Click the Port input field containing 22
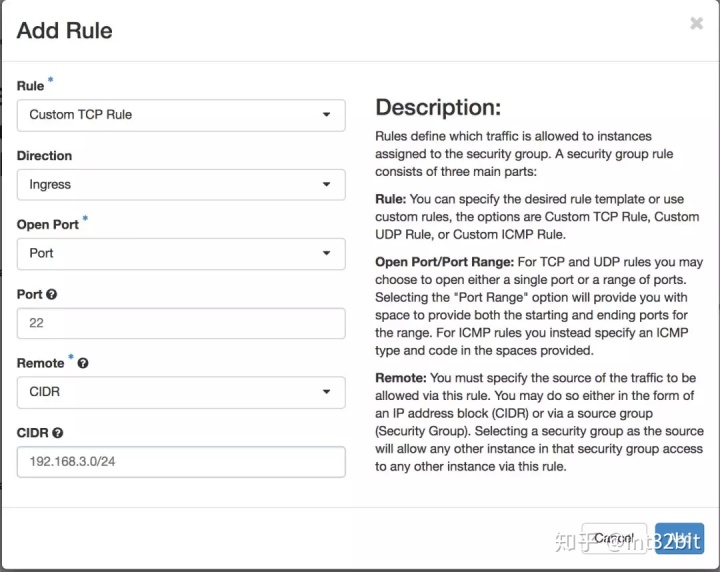 click(181, 323)
